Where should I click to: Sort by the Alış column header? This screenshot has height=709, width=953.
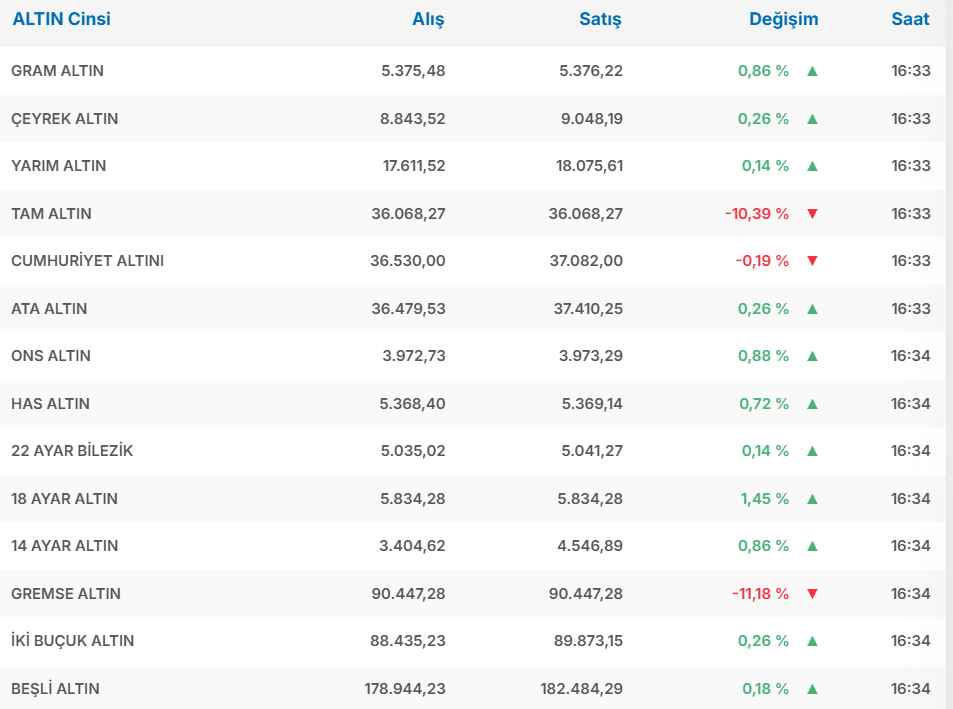428,19
